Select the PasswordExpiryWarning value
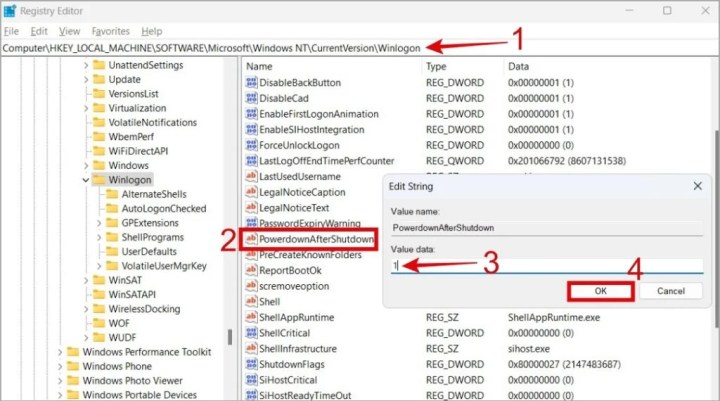720x401 pixels. tap(309, 223)
